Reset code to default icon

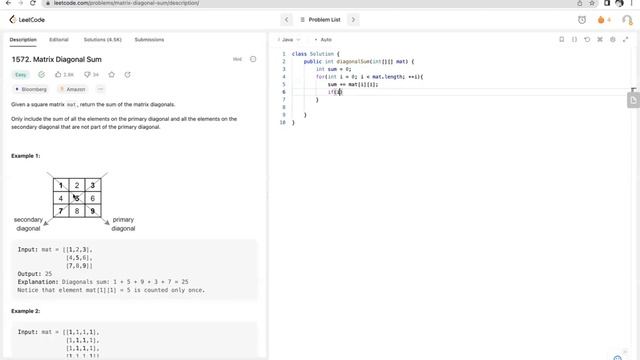(x=587, y=40)
